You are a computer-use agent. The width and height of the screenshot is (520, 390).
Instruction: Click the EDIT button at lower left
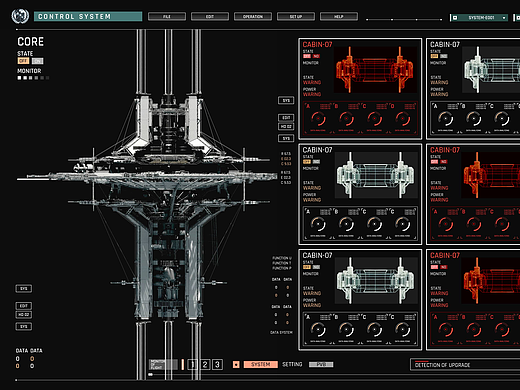pos(24,306)
